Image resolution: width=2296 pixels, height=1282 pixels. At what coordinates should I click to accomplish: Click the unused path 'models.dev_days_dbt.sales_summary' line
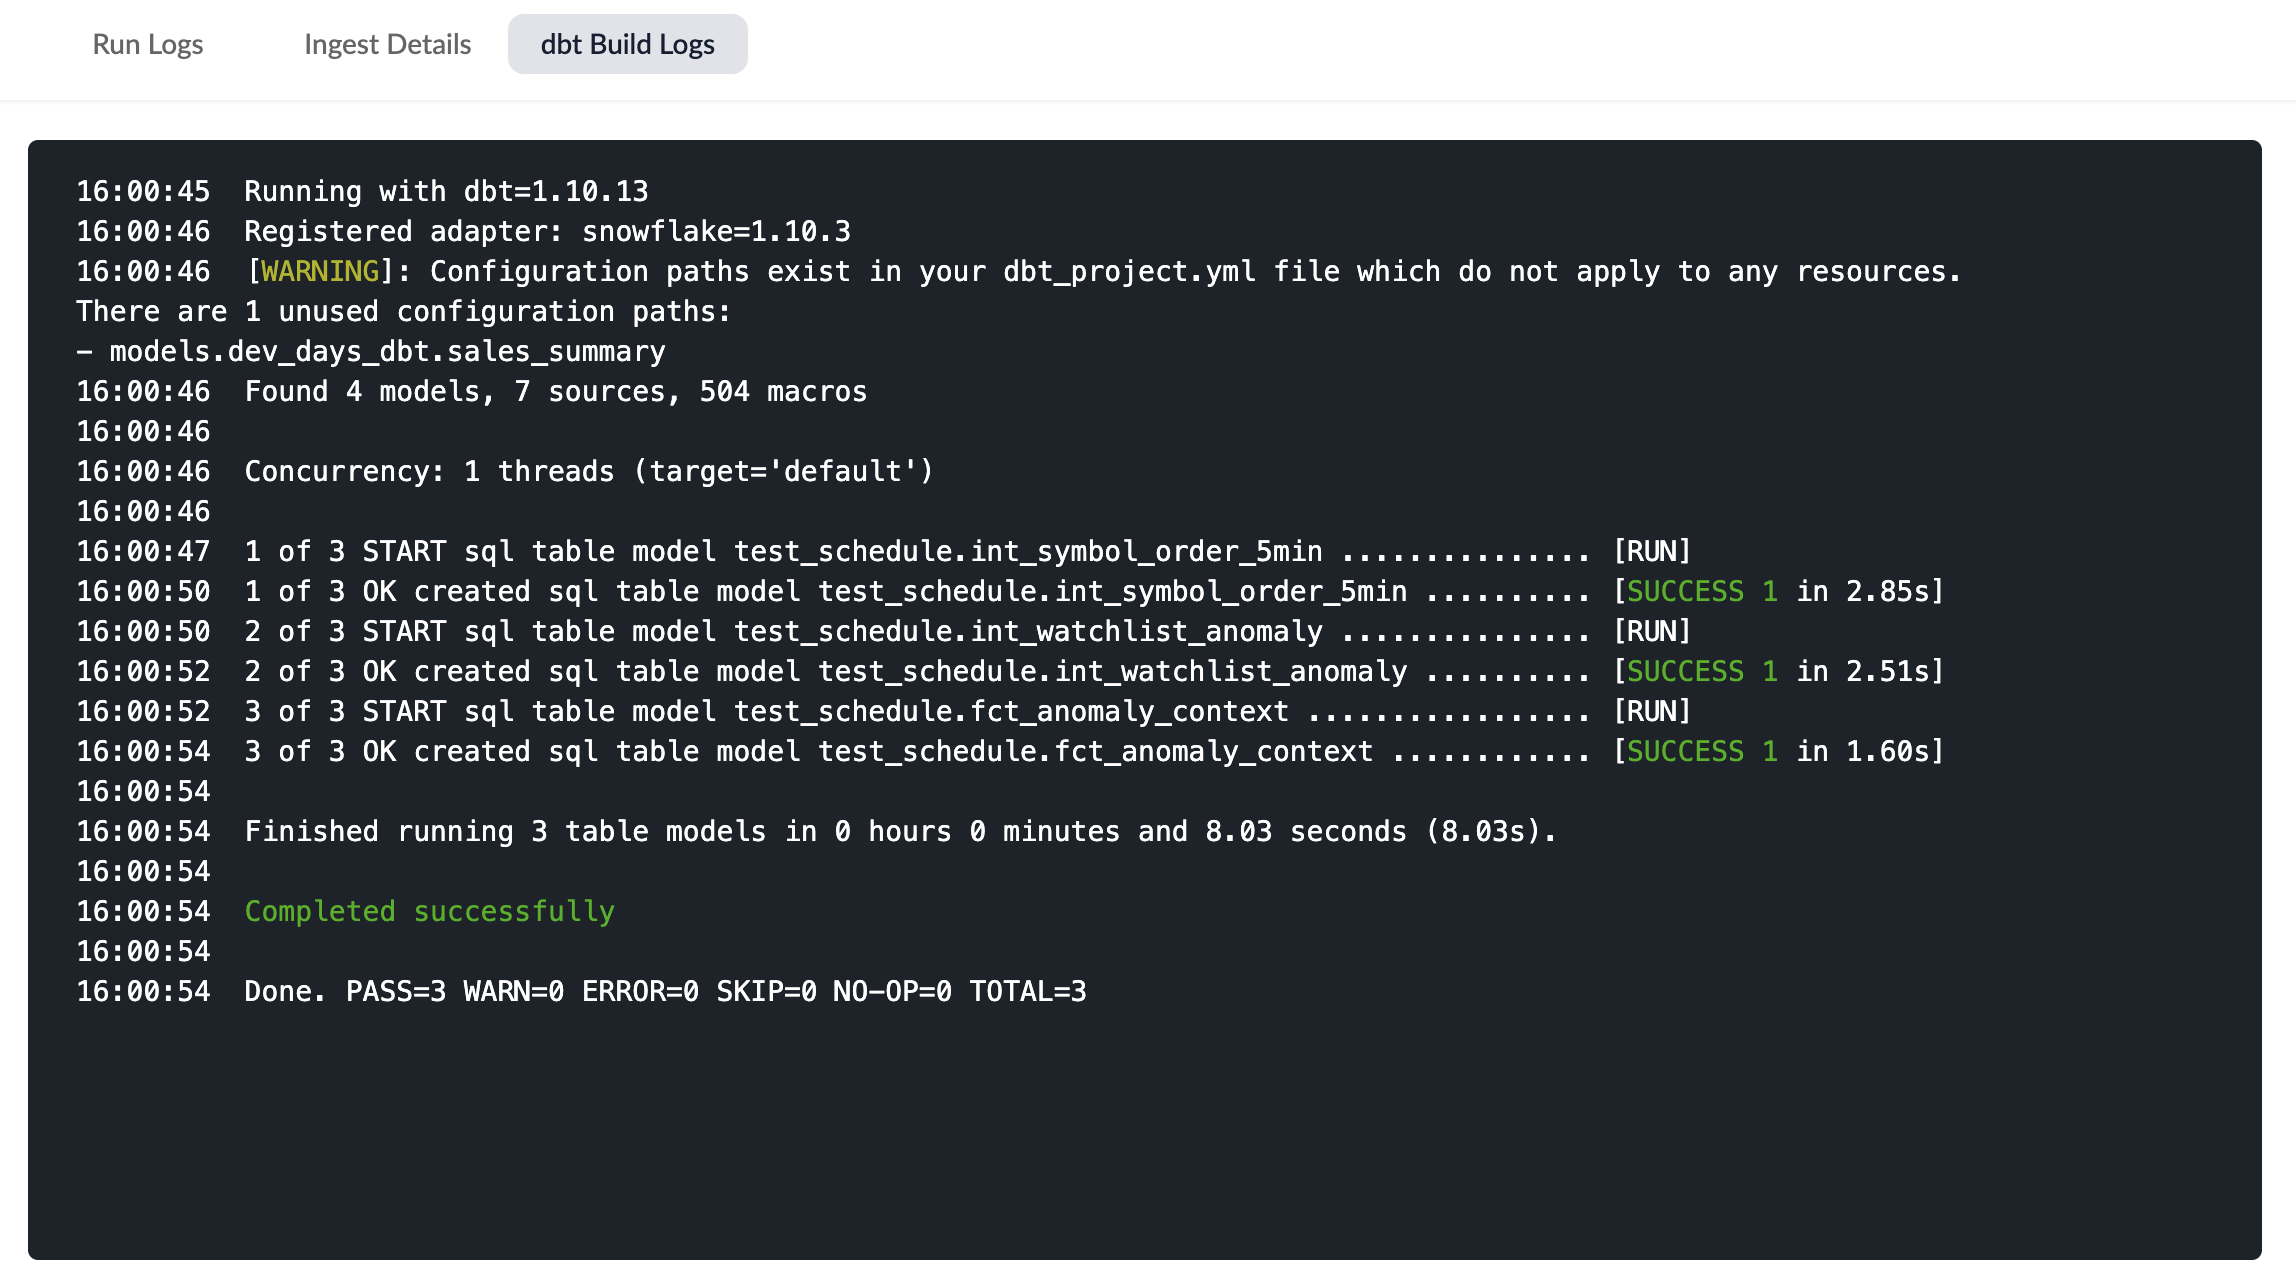point(386,352)
